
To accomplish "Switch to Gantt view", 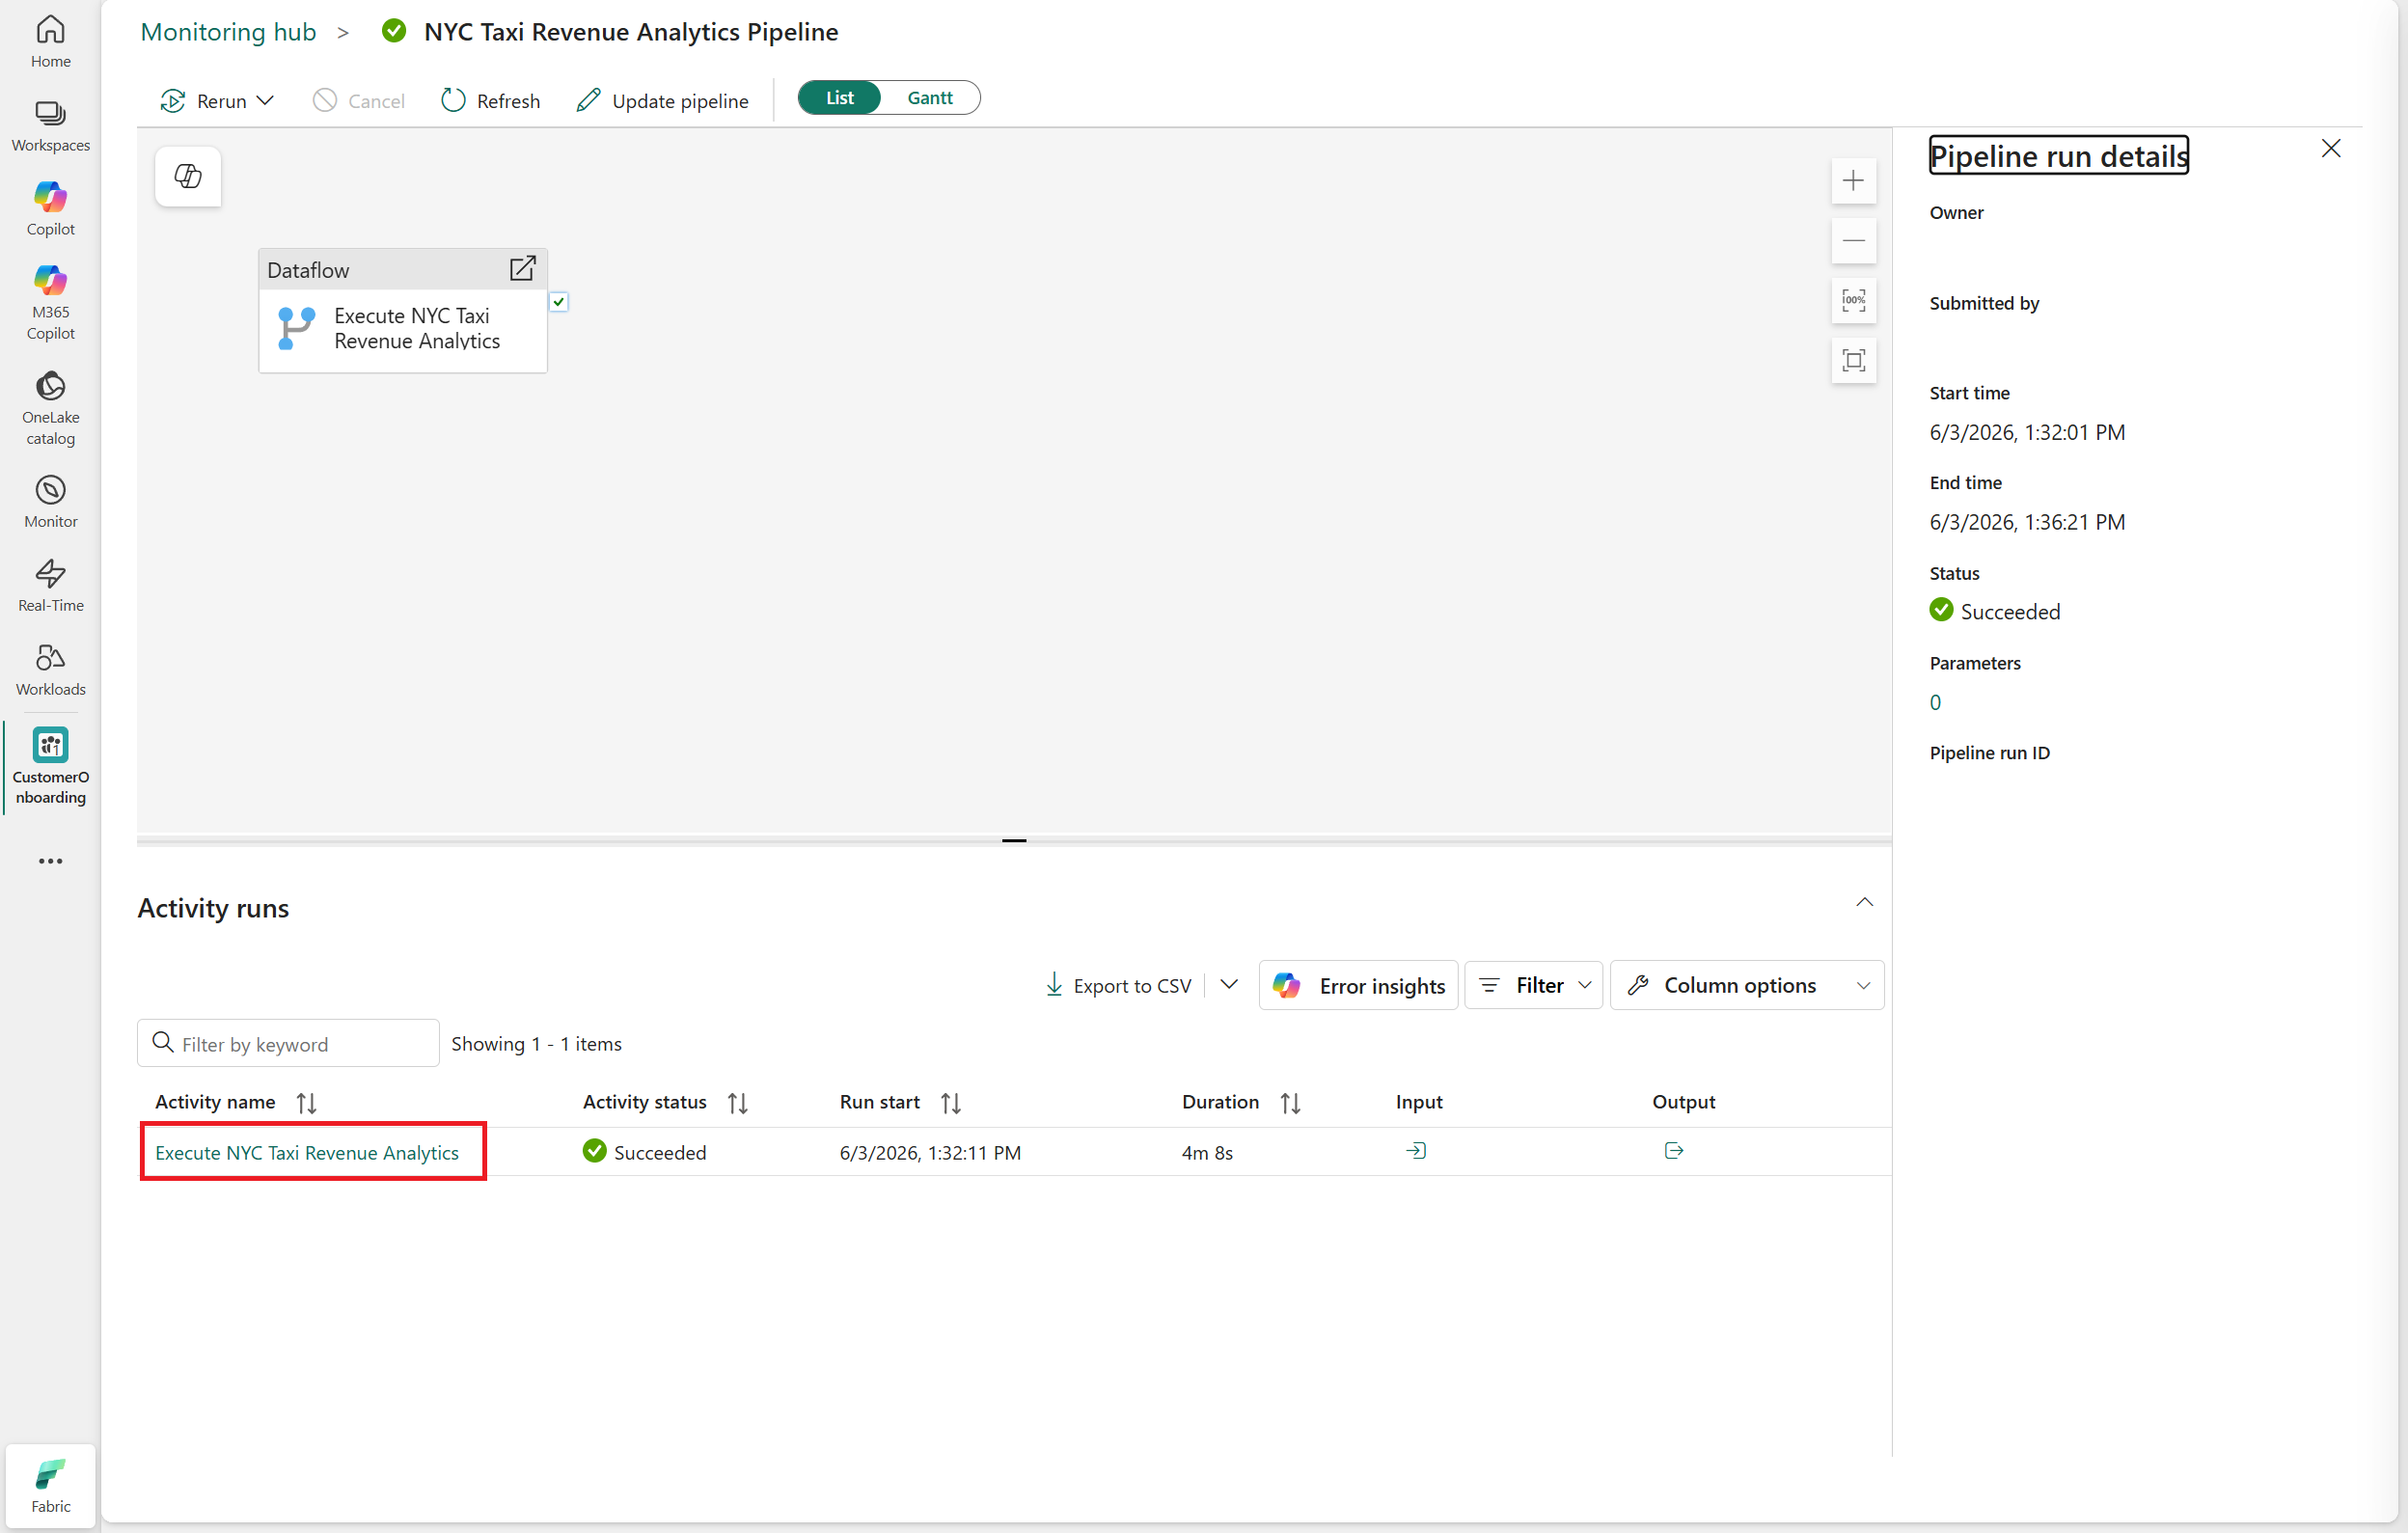I will pos(930,98).
